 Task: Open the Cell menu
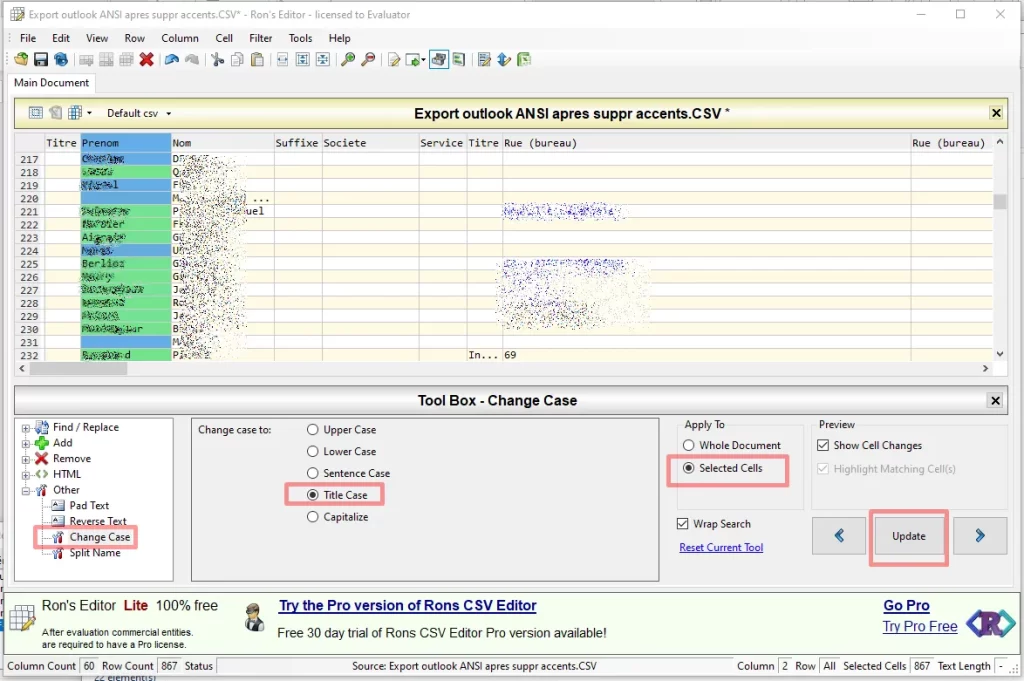[224, 38]
